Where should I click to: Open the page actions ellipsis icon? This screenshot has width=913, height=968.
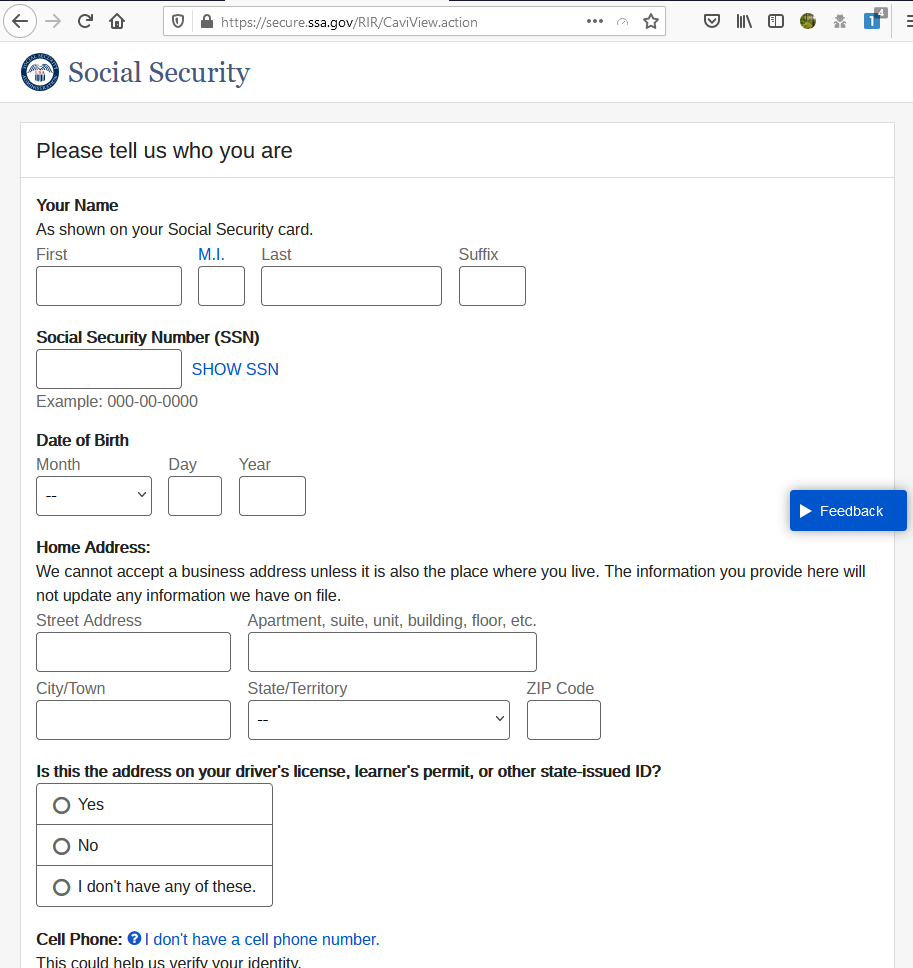pos(594,20)
